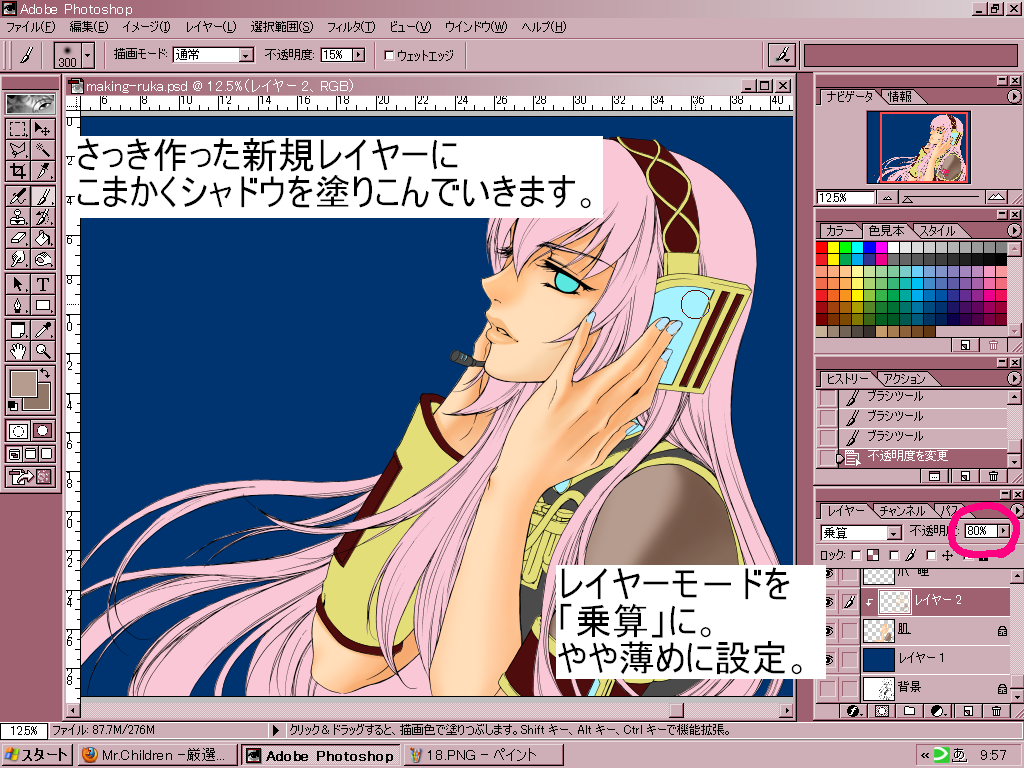Select the Sponge tool

coord(43,259)
